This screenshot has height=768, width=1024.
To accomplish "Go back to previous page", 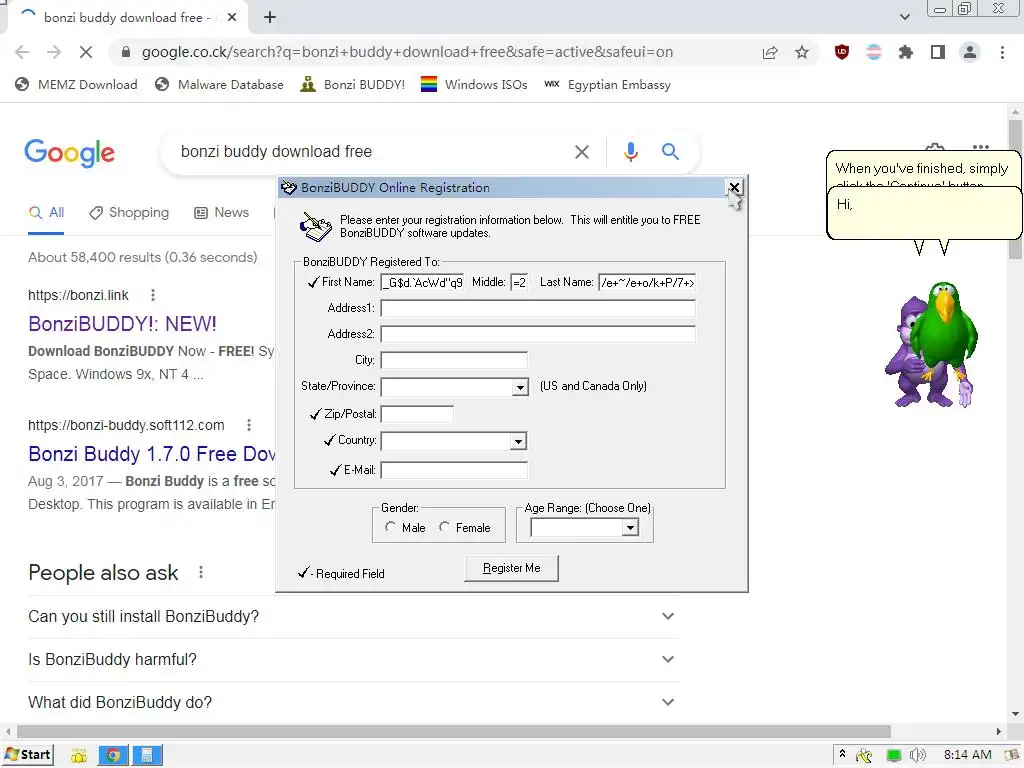I will 22,52.
